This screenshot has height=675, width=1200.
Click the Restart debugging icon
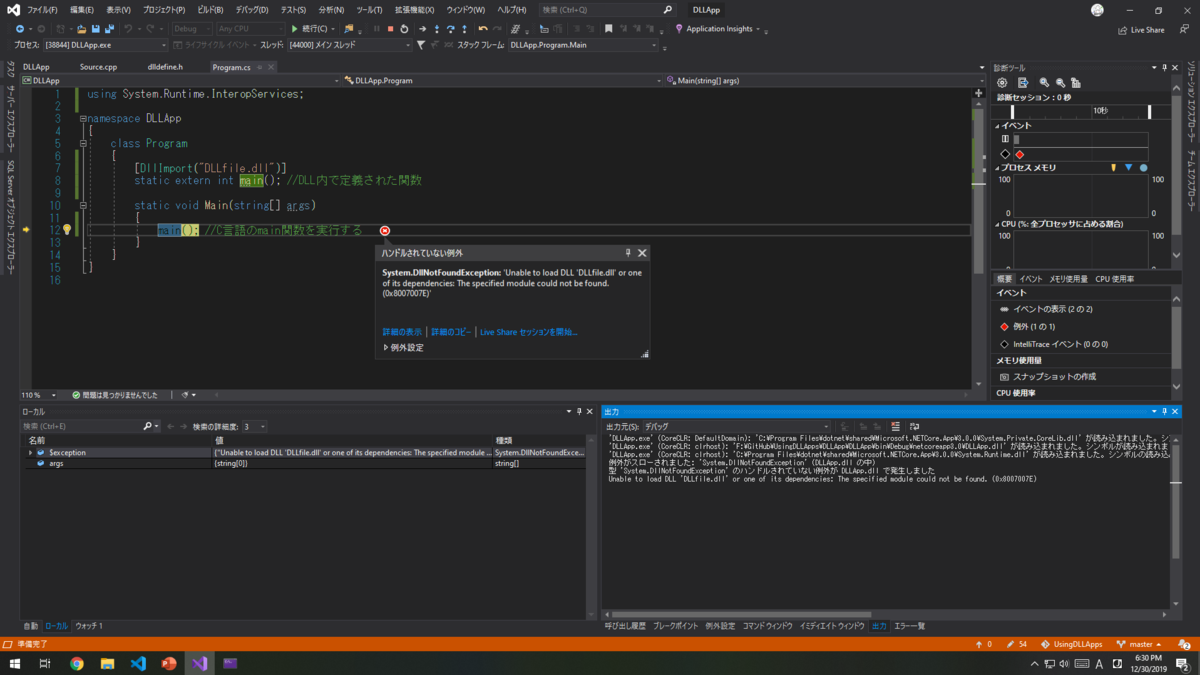click(404, 28)
